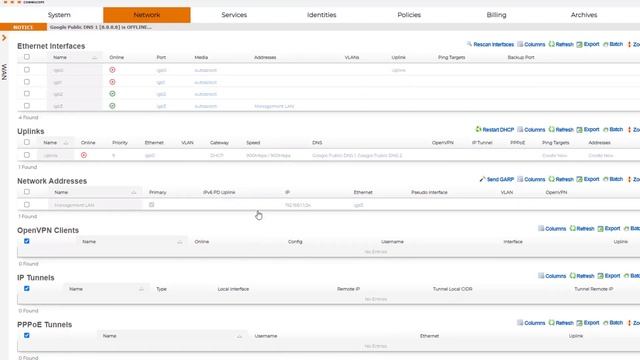Open Columns chooser for Network Addresses
640x360 pixels.
click(531, 179)
